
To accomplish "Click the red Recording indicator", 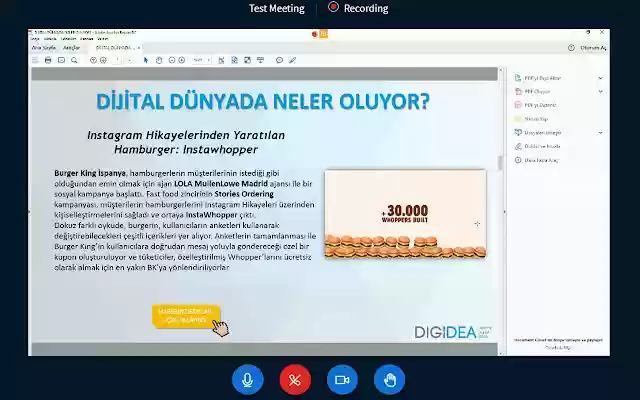I will [358, 8].
